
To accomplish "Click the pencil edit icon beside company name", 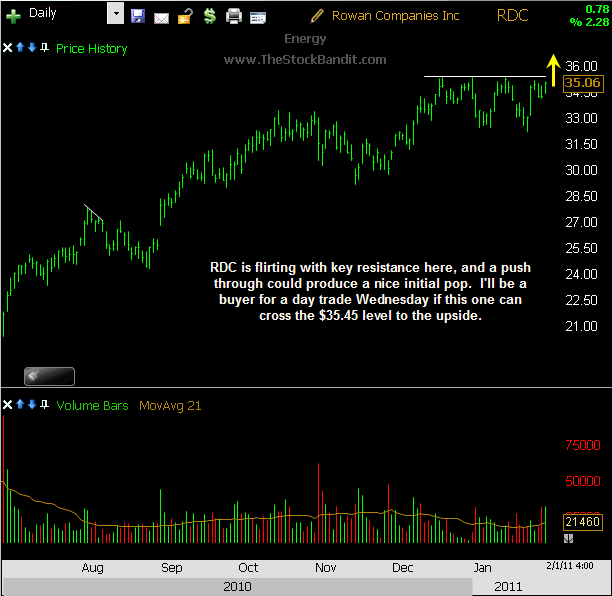I will (317, 15).
